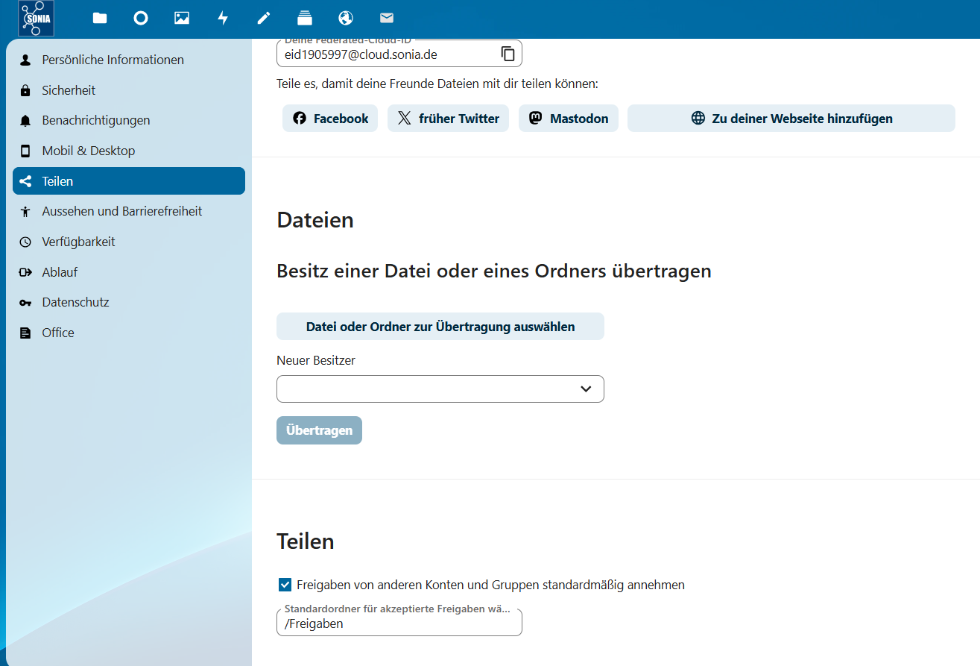Open the Notes pencil icon
Image resolution: width=980 pixels, height=666 pixels.
pyautogui.click(x=264, y=18)
